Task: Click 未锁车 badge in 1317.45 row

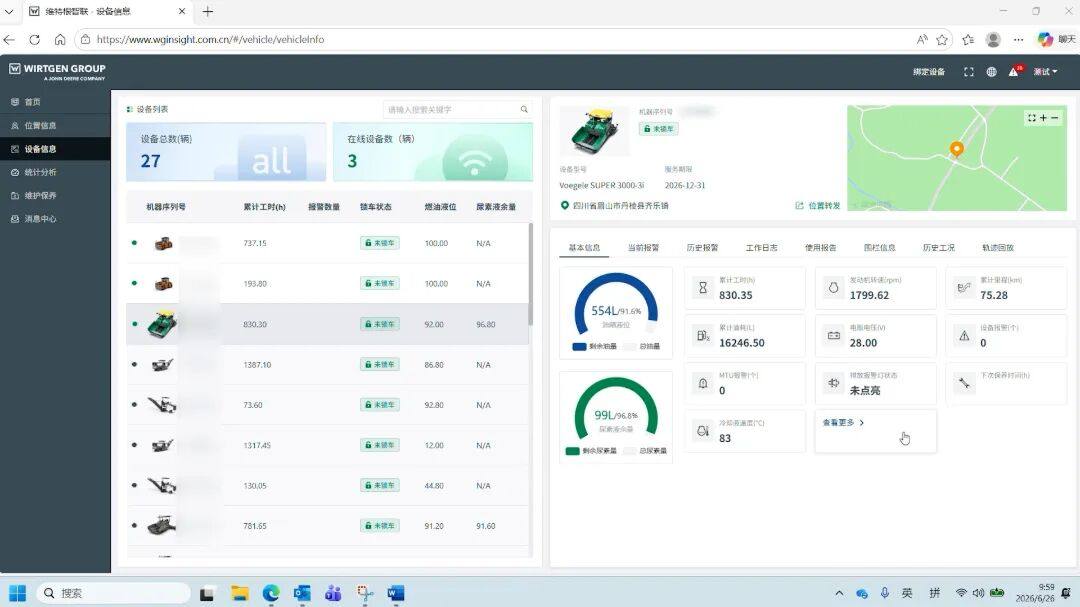Action: (x=380, y=445)
